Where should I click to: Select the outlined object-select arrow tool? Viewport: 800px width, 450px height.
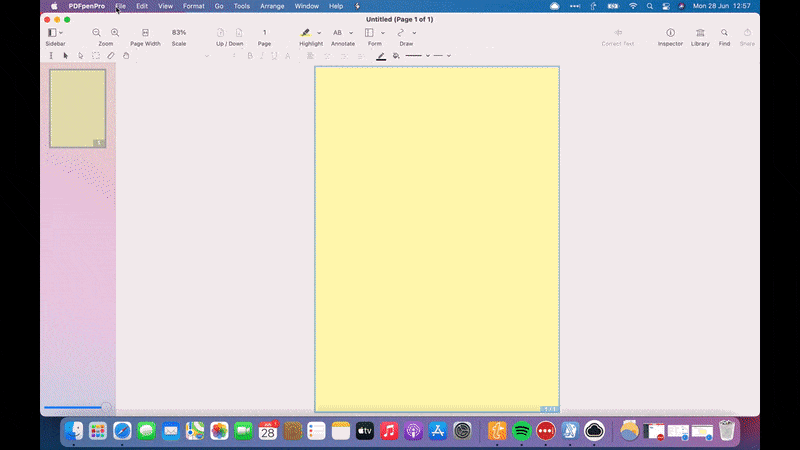click(81, 56)
